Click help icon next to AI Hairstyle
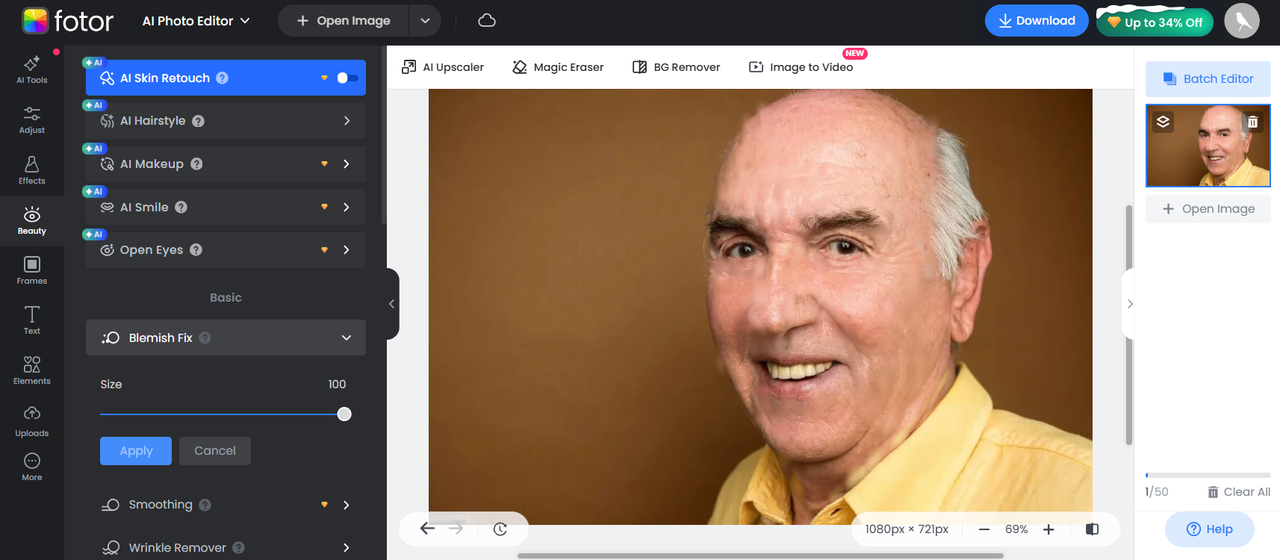The width and height of the screenshot is (1280, 560). tap(198, 121)
